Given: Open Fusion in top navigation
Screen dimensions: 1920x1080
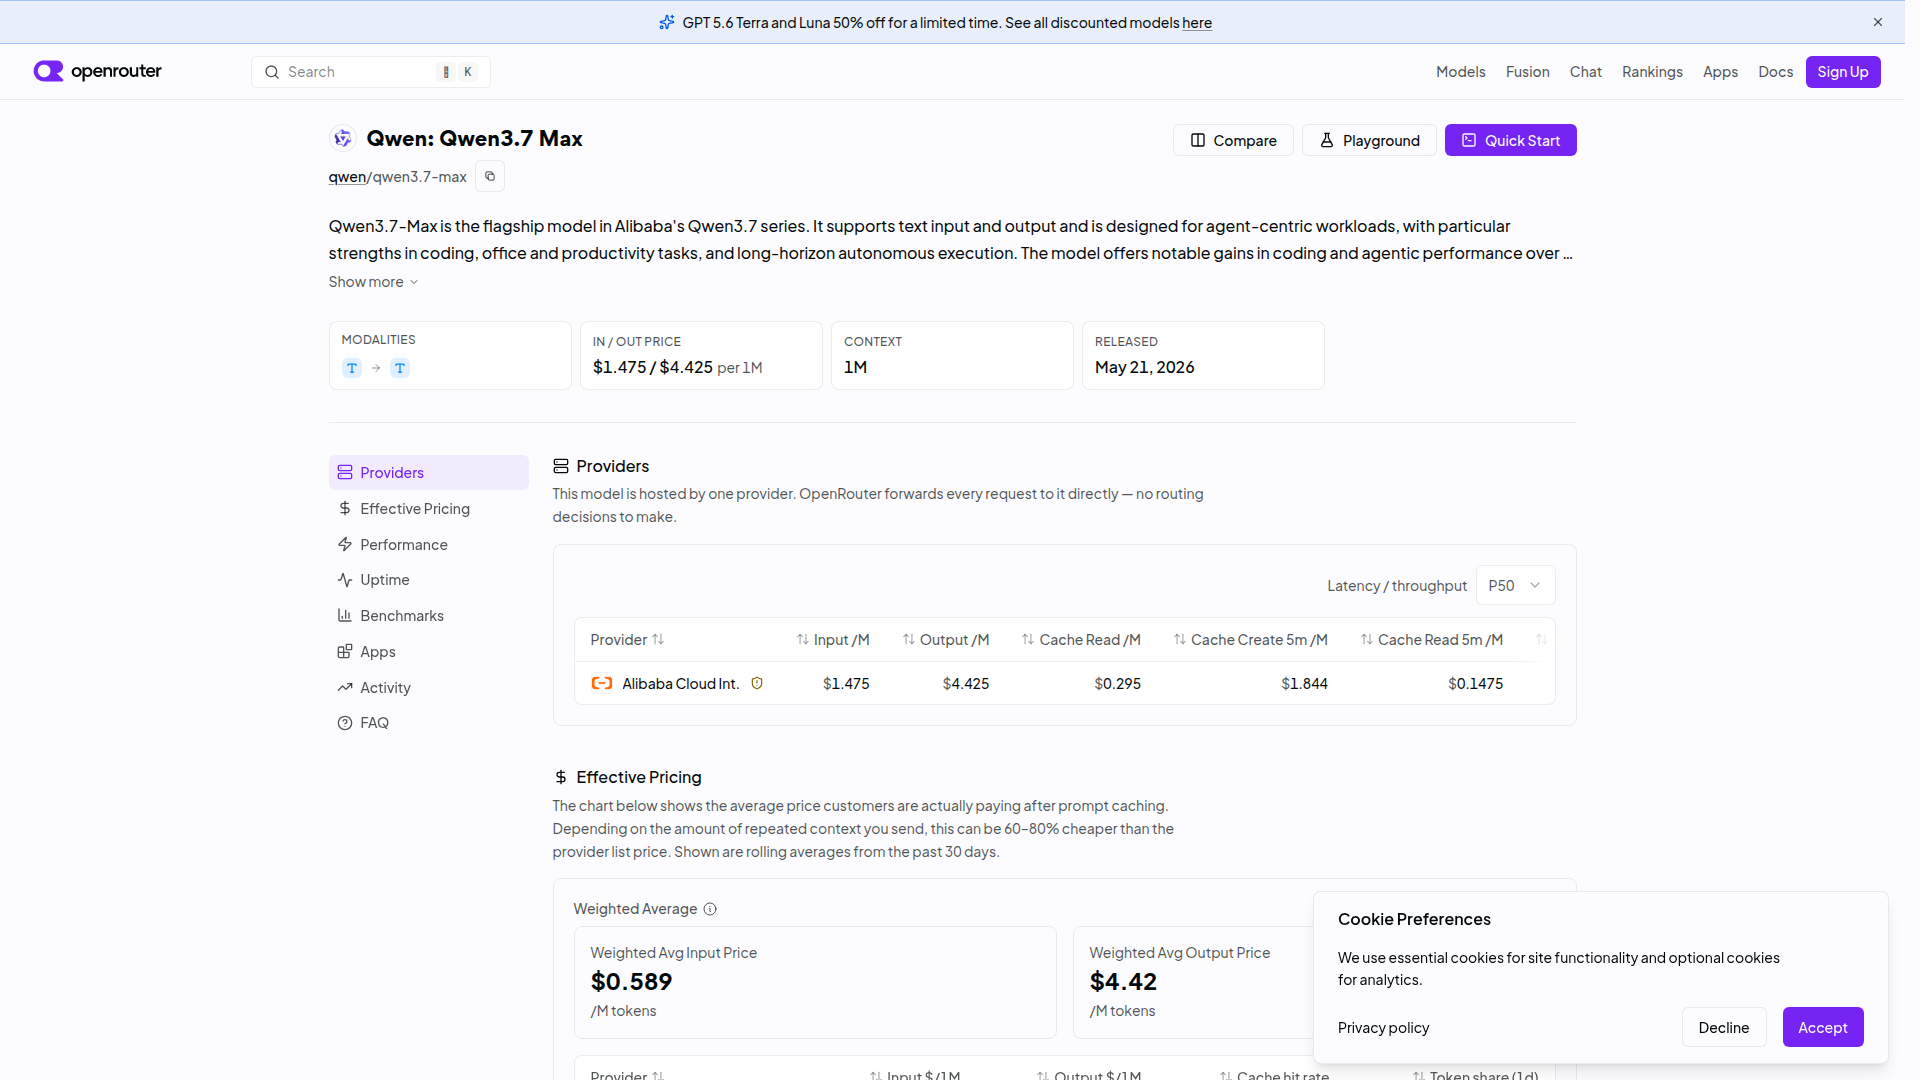Looking at the screenshot, I should pos(1527,72).
